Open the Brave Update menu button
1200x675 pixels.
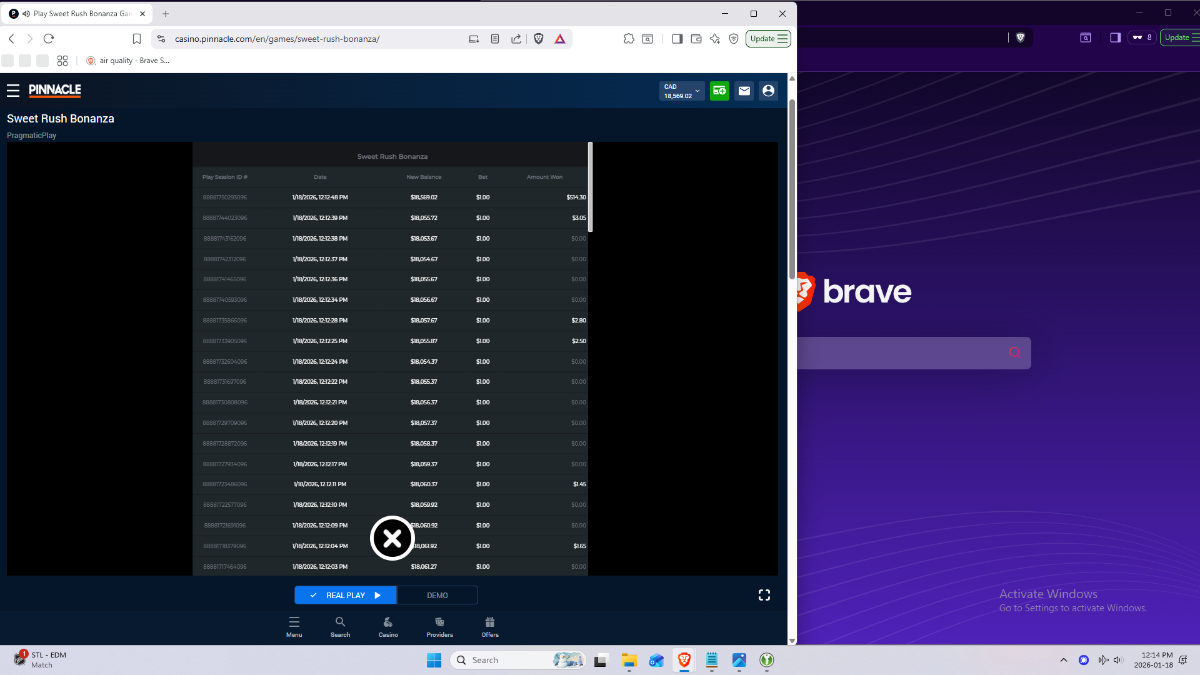click(769, 39)
